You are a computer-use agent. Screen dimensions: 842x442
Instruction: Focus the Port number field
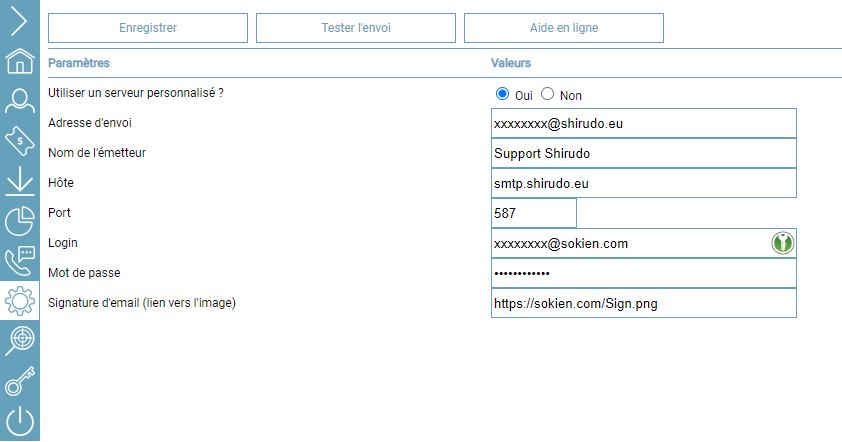coord(534,213)
